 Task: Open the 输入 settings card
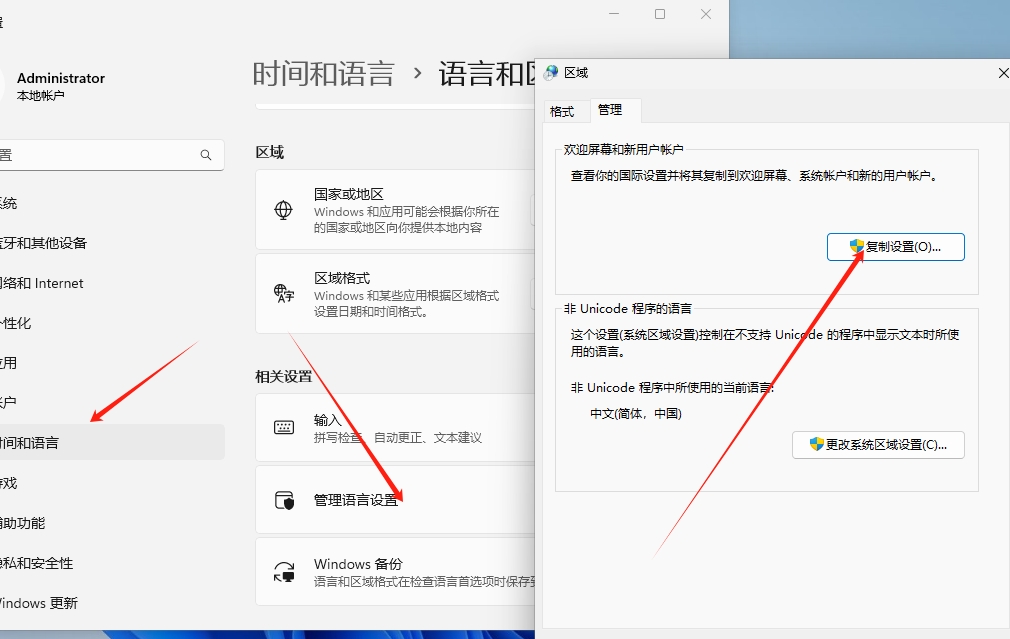click(x=395, y=428)
